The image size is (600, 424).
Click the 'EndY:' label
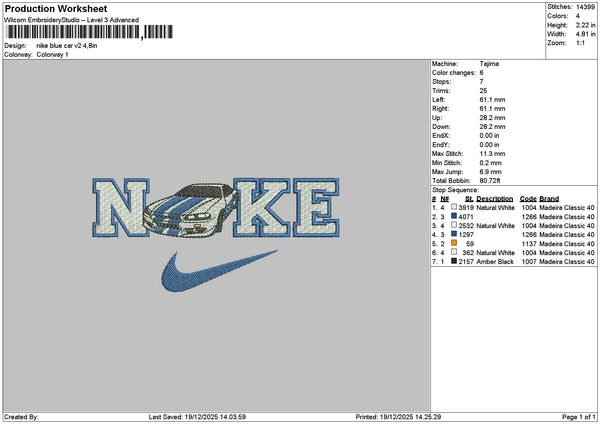pos(441,145)
